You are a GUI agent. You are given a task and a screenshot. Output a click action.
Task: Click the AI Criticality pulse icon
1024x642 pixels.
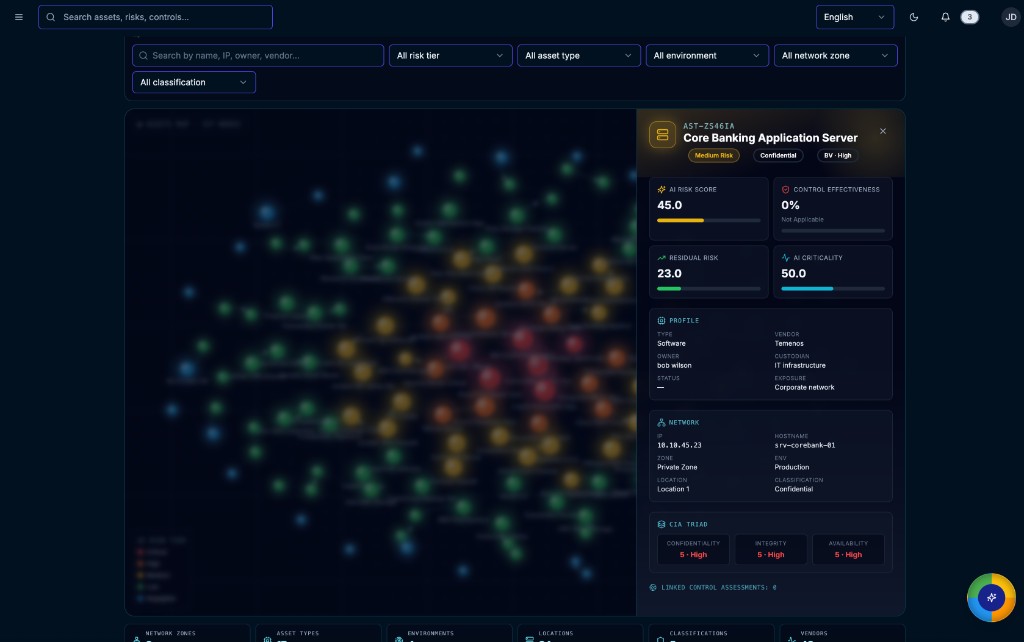pos(786,258)
